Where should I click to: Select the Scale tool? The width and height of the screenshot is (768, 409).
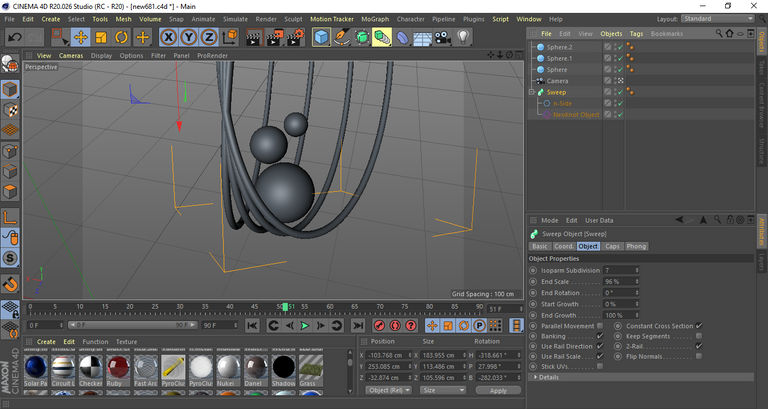pos(101,37)
